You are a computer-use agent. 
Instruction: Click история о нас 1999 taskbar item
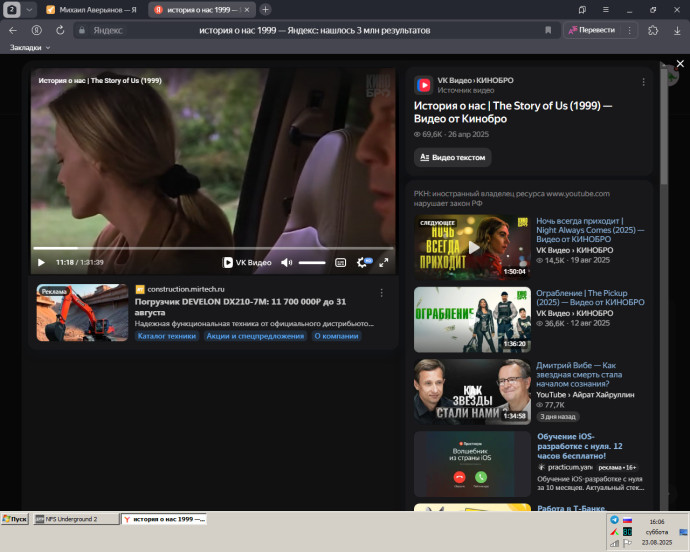[x=164, y=519]
